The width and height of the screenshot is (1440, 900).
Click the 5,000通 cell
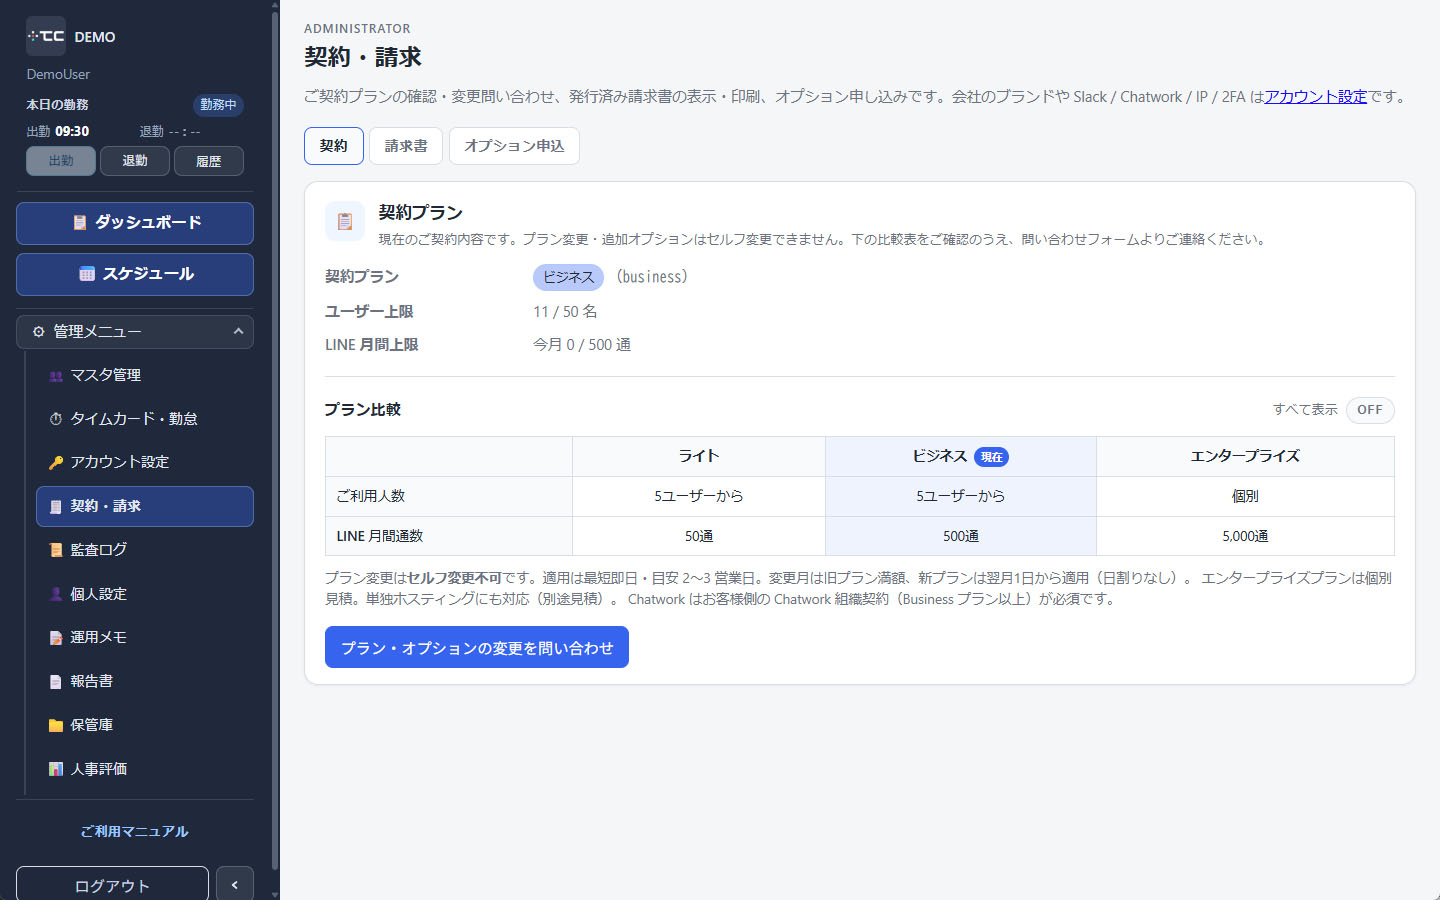[1245, 536]
